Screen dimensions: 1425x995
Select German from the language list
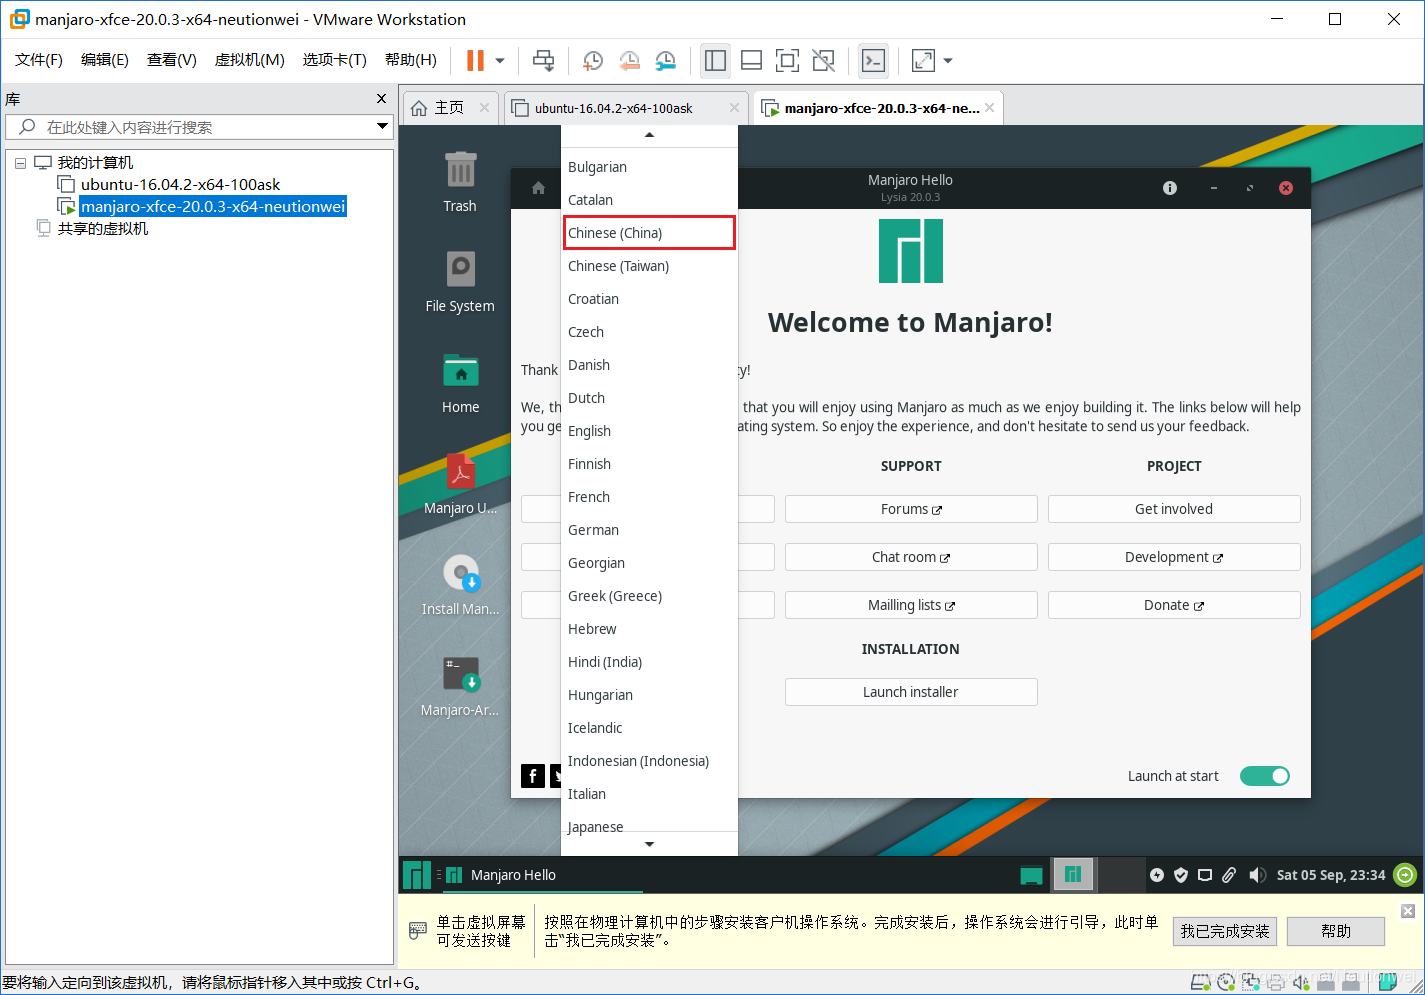[649, 530]
